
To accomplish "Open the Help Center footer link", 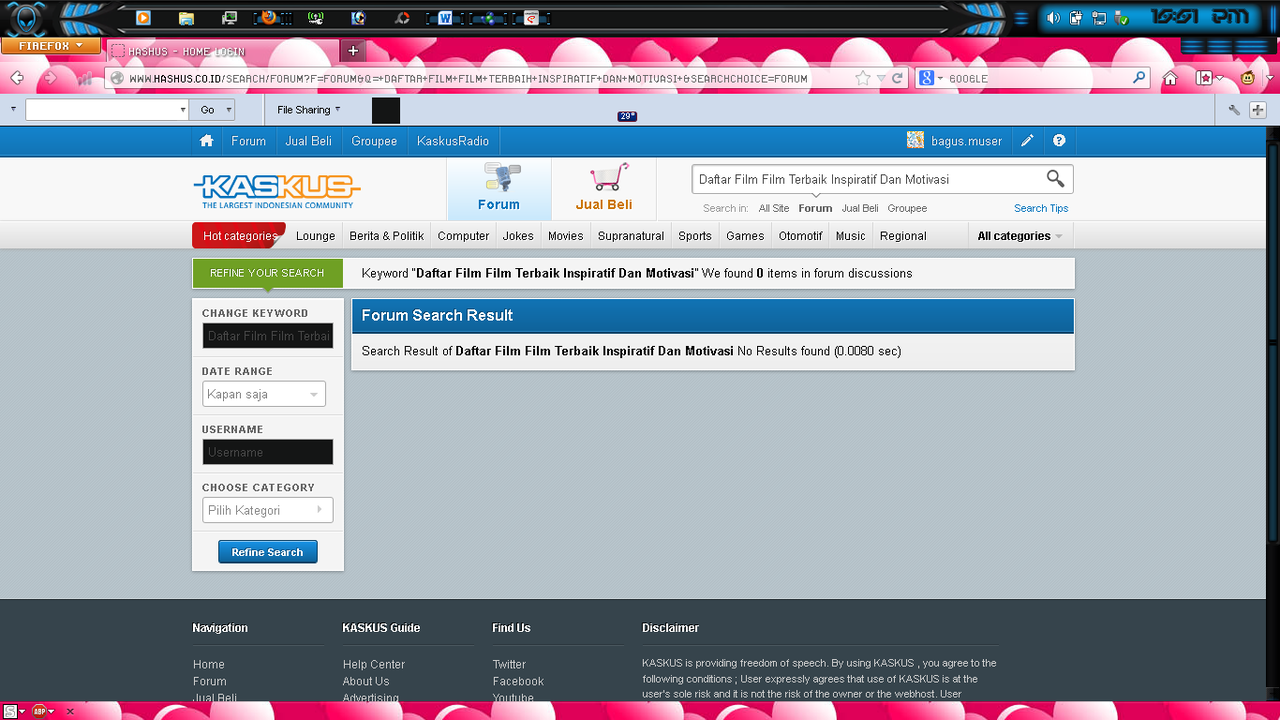I will (x=374, y=664).
